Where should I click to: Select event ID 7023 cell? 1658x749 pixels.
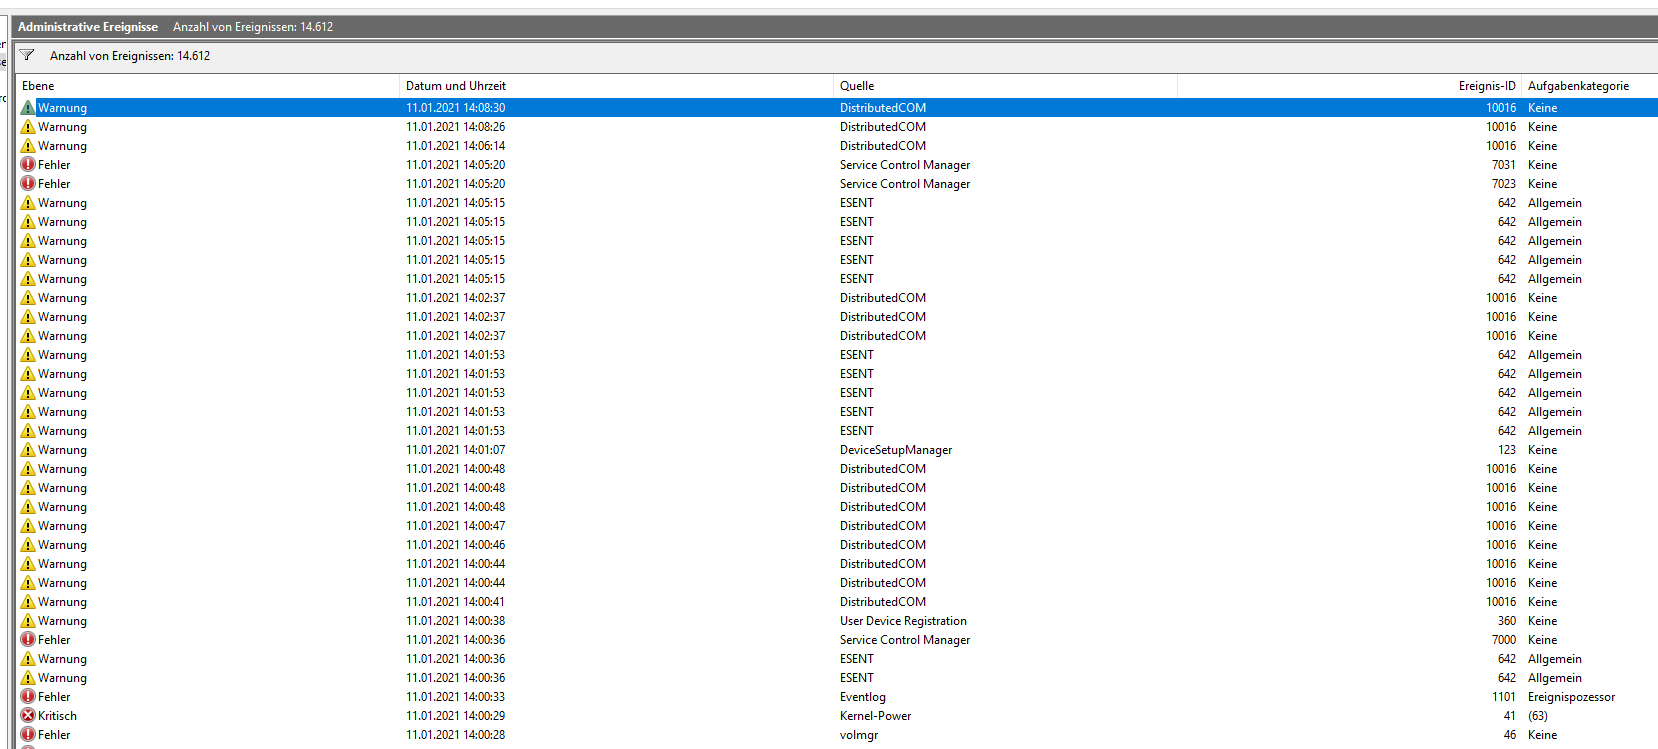click(1503, 183)
